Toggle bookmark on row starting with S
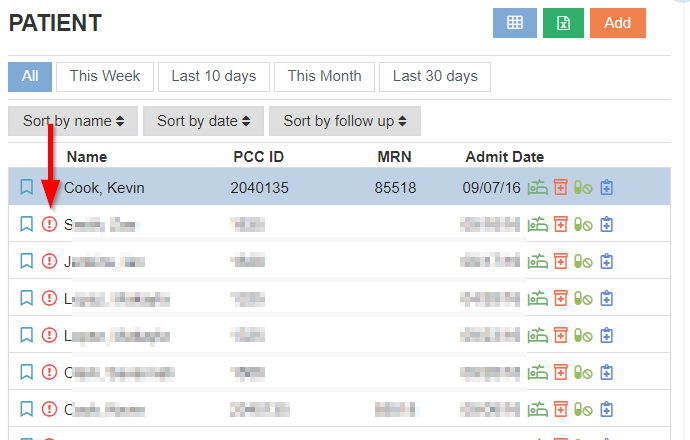Viewport: 690px width, 440px height. point(26,224)
